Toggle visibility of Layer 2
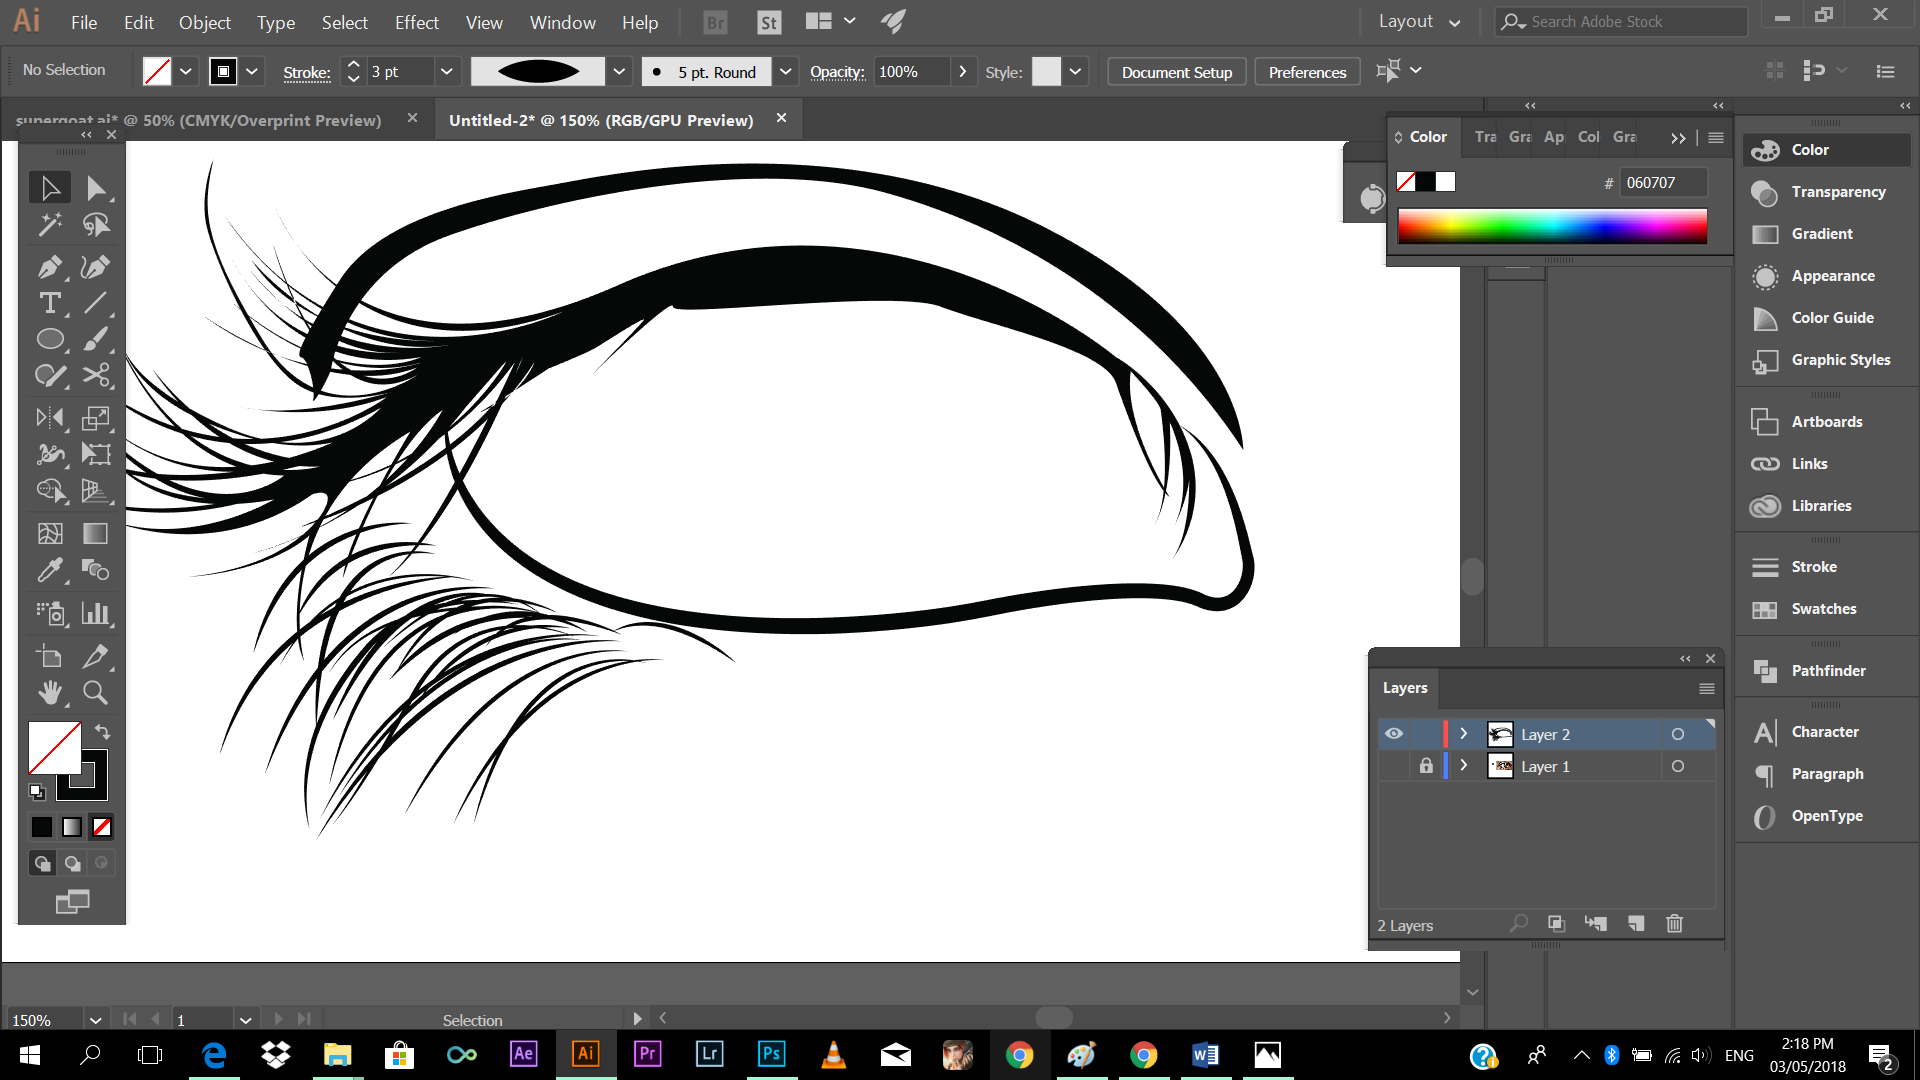Image resolution: width=1920 pixels, height=1080 pixels. 1394,734
